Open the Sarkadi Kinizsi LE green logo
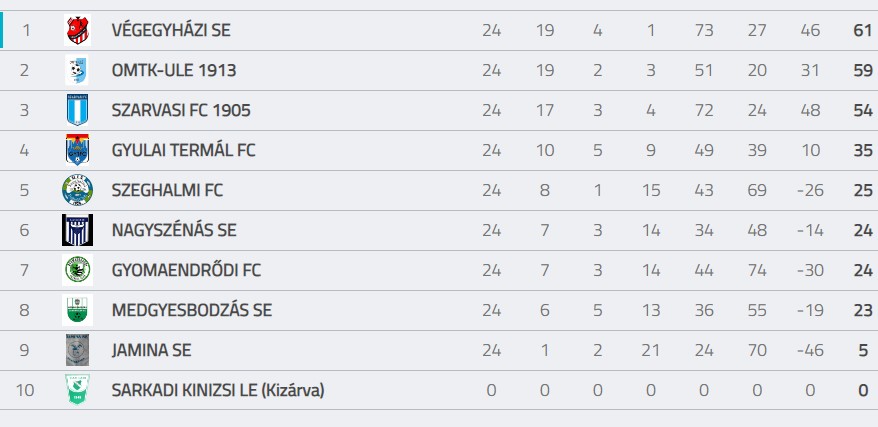The width and height of the screenshot is (878, 427). point(77,390)
